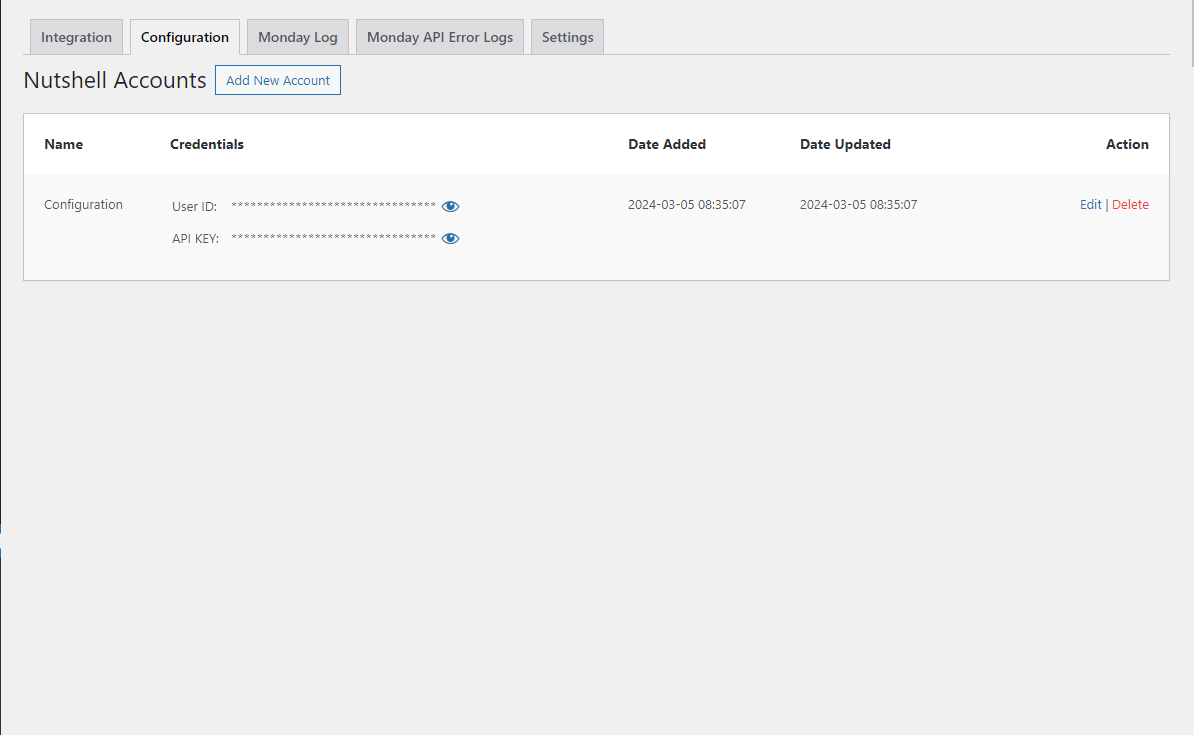Viewport: 1194px width, 735px height.
Task: Click the User ID label
Action: 194,206
